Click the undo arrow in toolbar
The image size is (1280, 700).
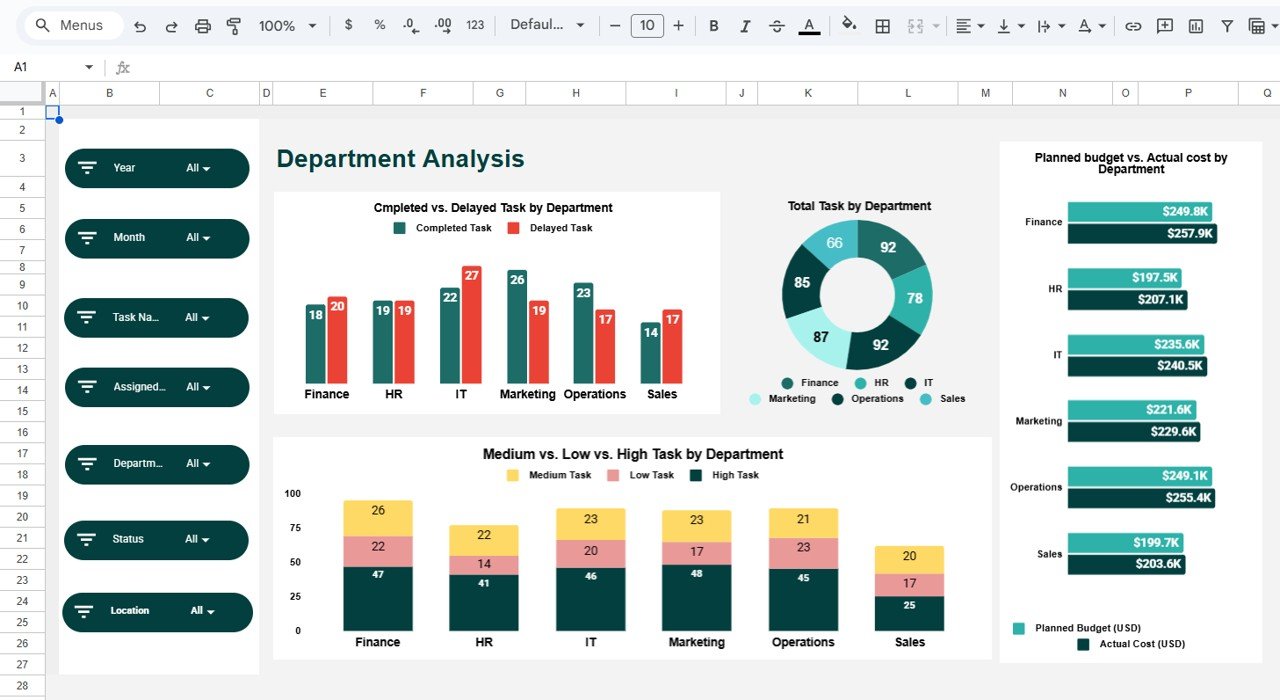(x=140, y=26)
